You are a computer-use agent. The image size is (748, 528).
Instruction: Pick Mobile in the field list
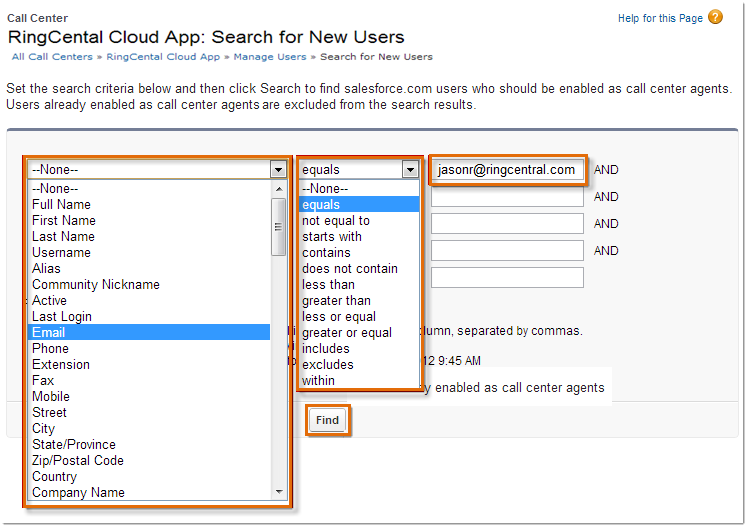(149, 397)
